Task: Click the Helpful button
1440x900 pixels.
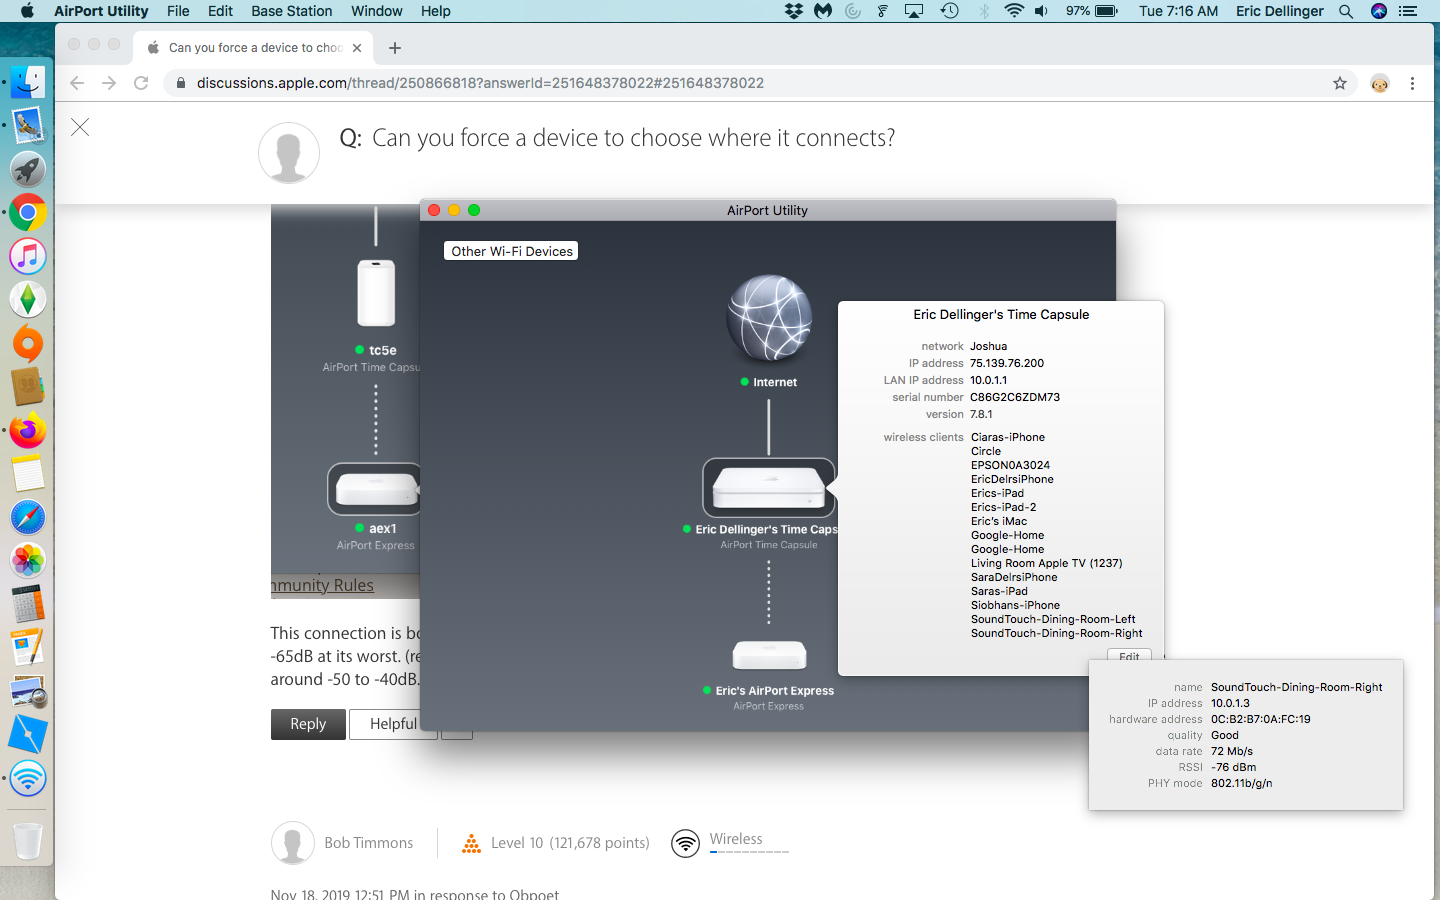Action: pos(393,724)
